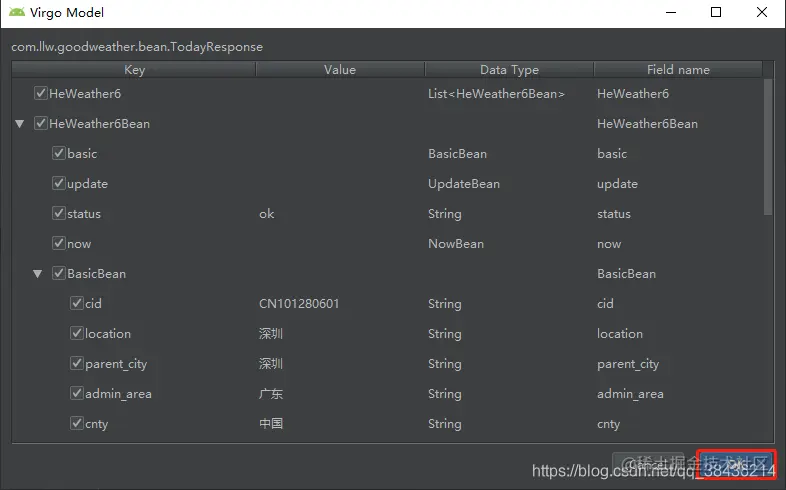The height and width of the screenshot is (490, 786).
Task: Edit the status field name cell
Action: coord(614,214)
